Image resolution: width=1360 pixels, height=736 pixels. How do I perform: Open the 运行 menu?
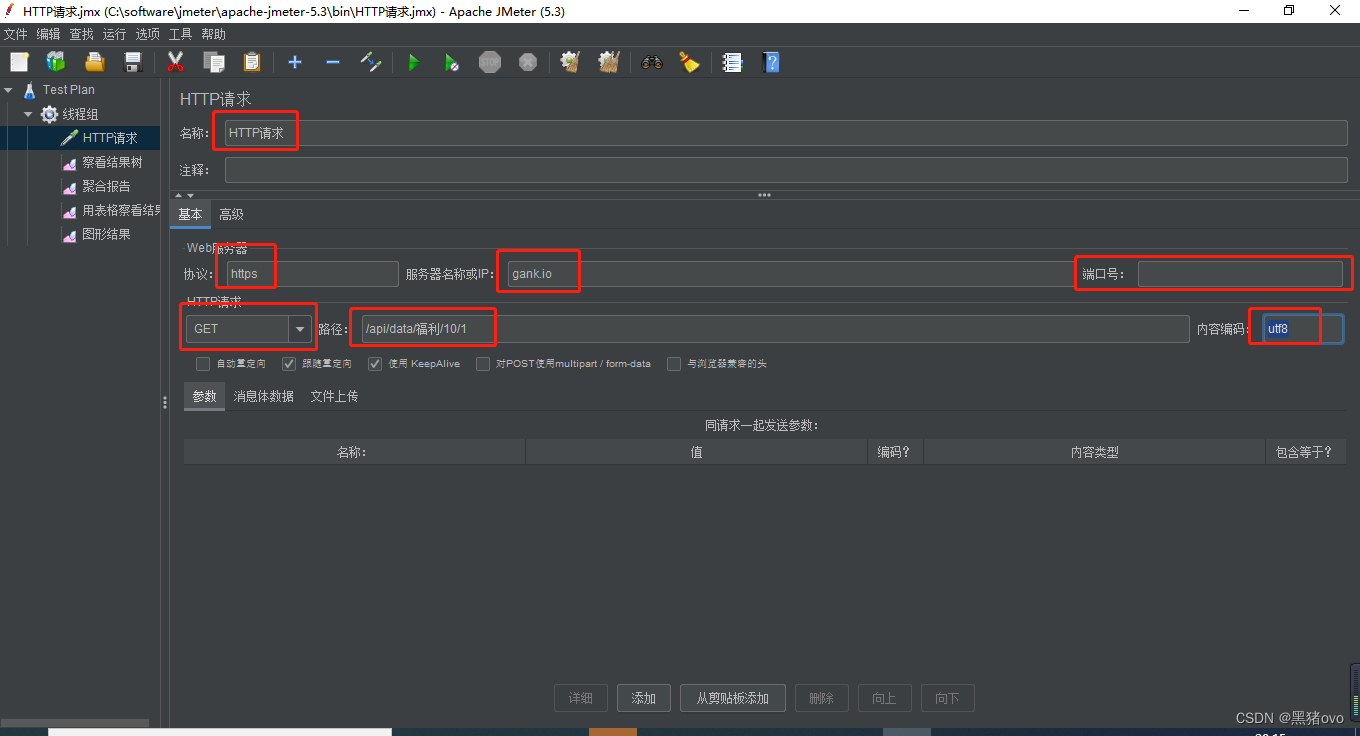[114, 34]
